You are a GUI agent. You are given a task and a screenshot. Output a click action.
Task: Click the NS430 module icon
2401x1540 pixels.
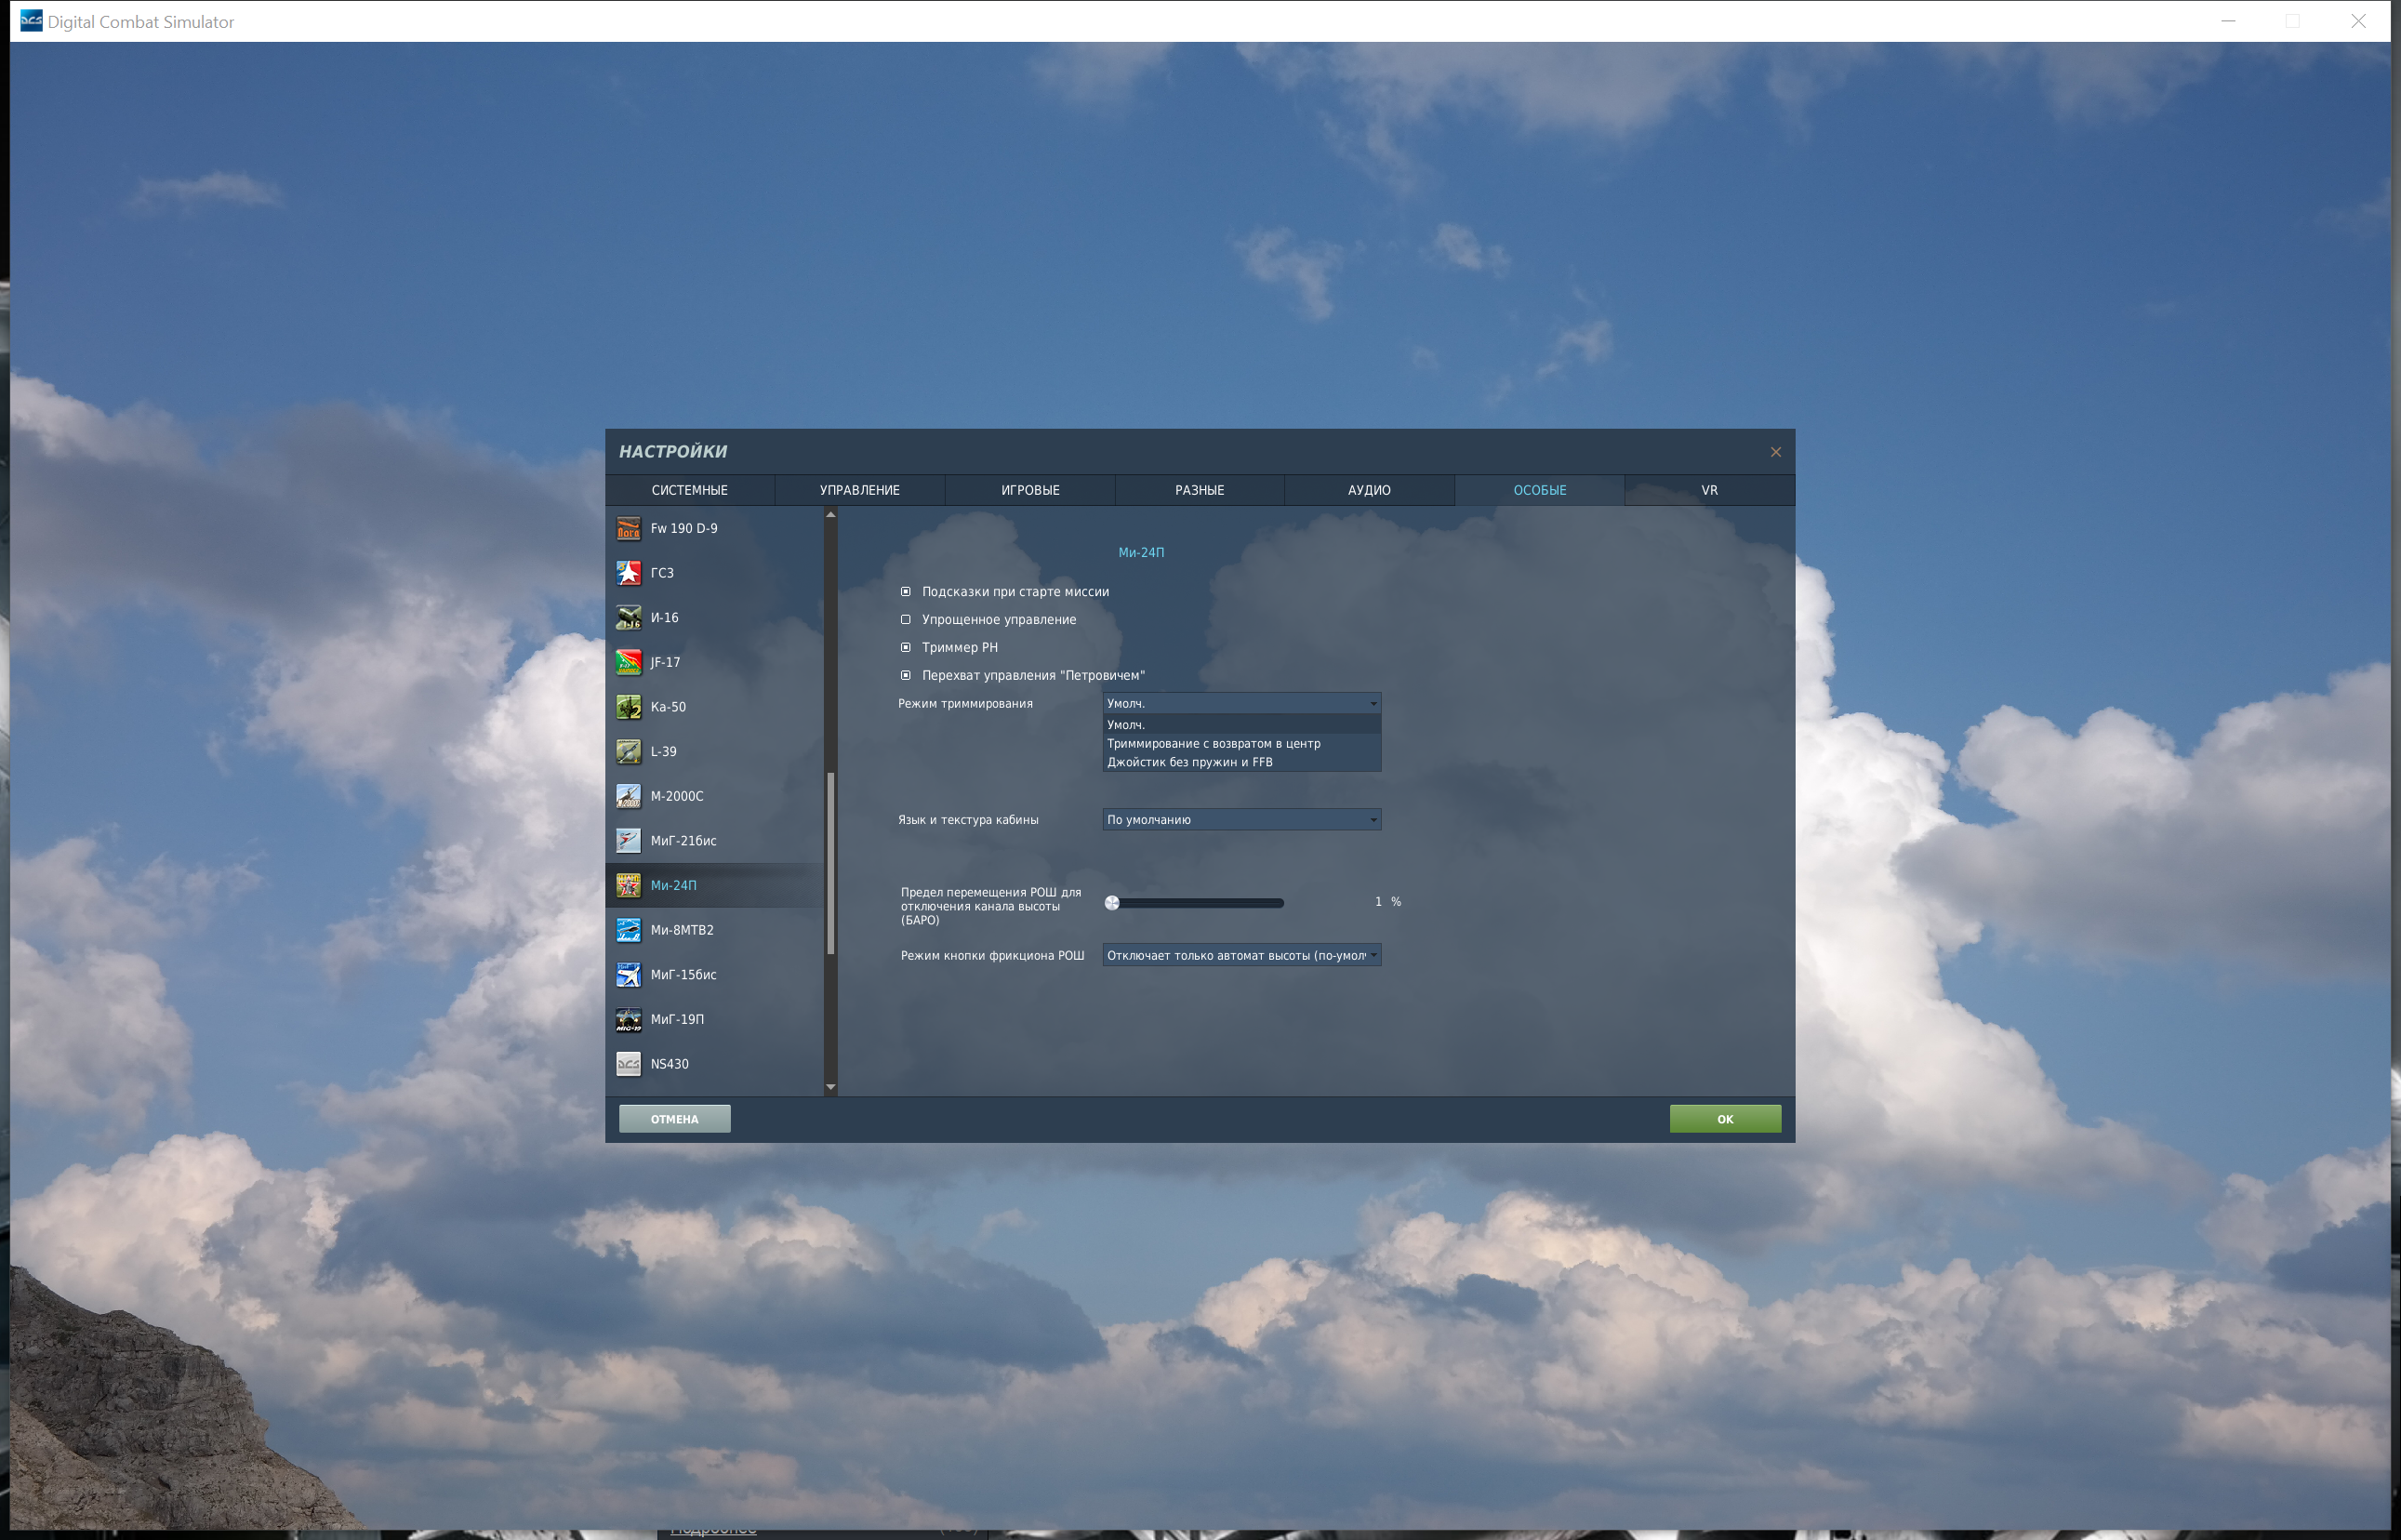[628, 1064]
